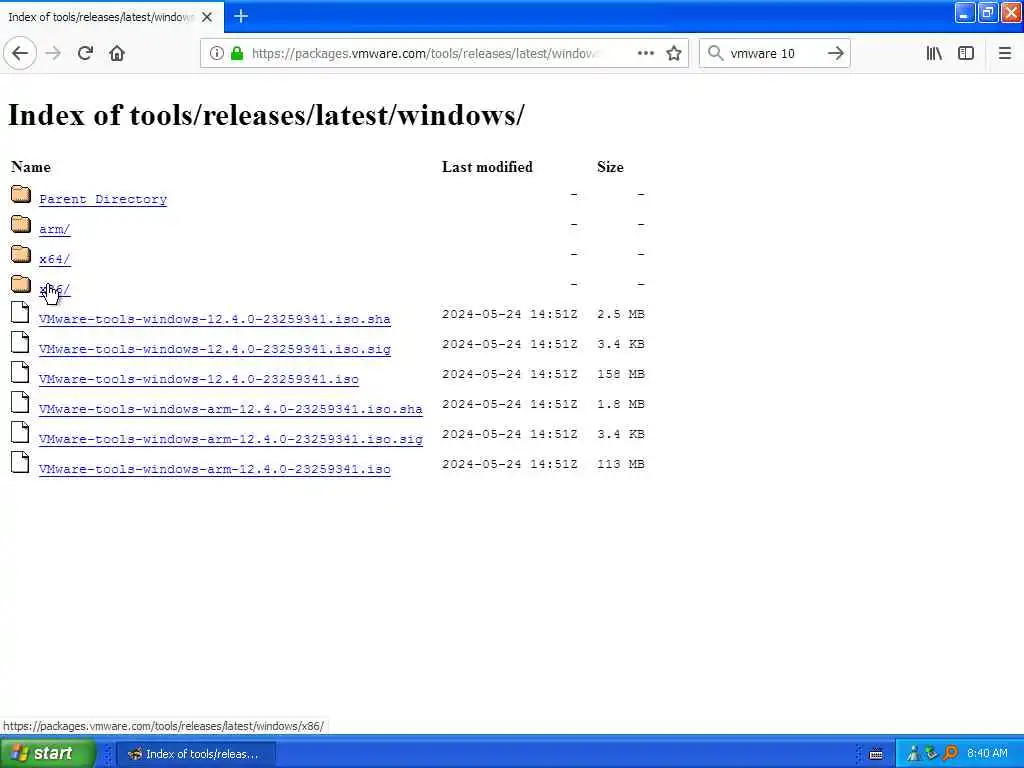The width and height of the screenshot is (1024, 768).
Task: Download VMware-tools-windows-12.4.0-23259341.iso.sig
Action: [215, 349]
